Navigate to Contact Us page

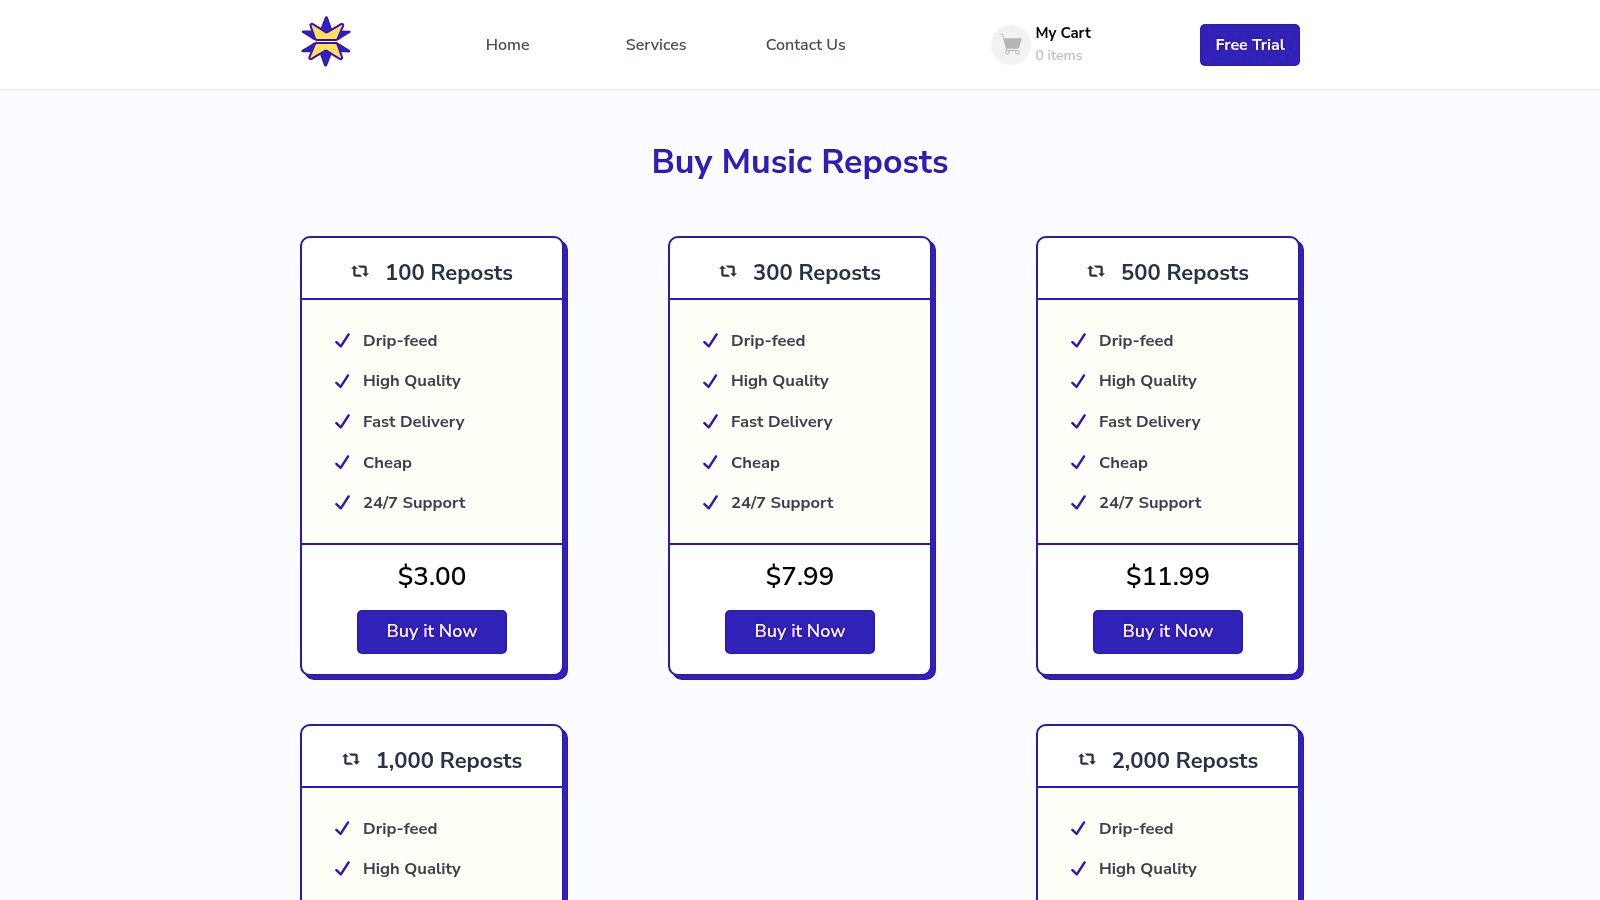(x=805, y=45)
